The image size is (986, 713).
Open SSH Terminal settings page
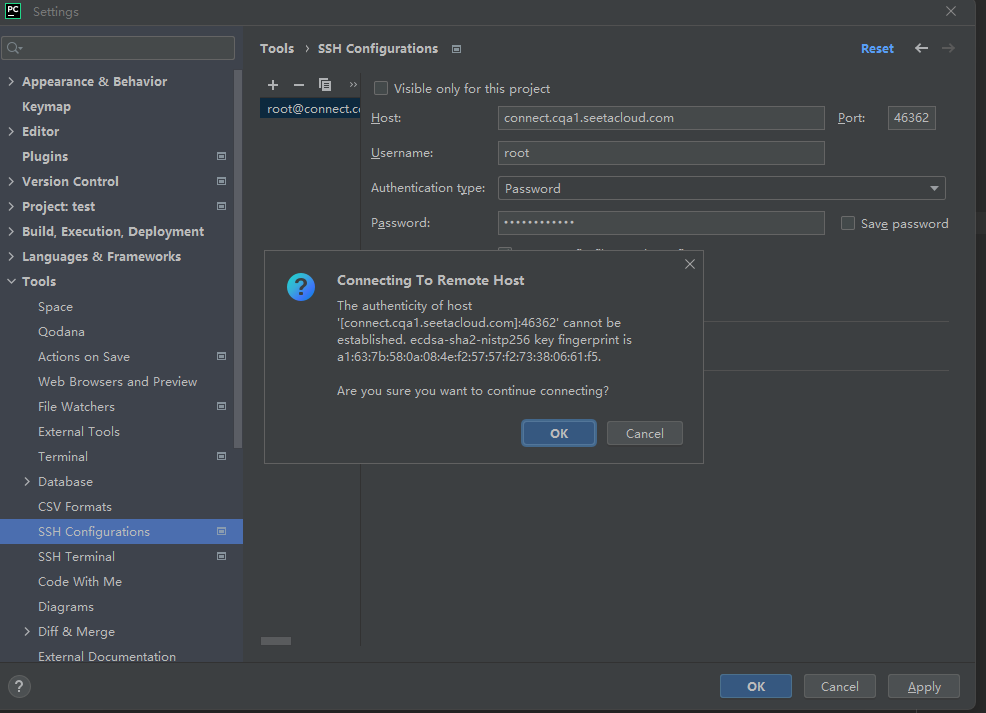[x=76, y=557]
